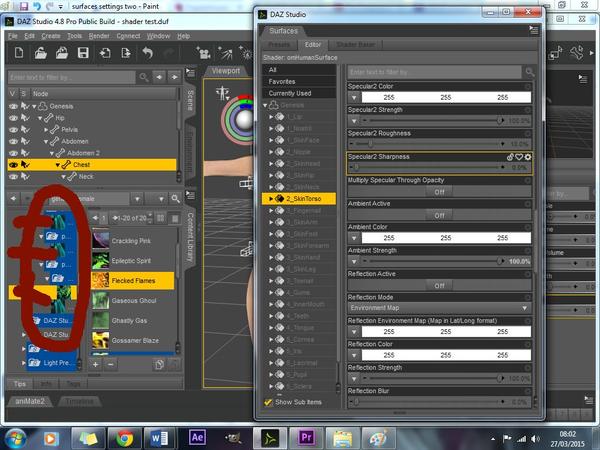Uncheck Show Sub Items checkbox
Viewport: 600px width, 450px height.
click(x=268, y=402)
